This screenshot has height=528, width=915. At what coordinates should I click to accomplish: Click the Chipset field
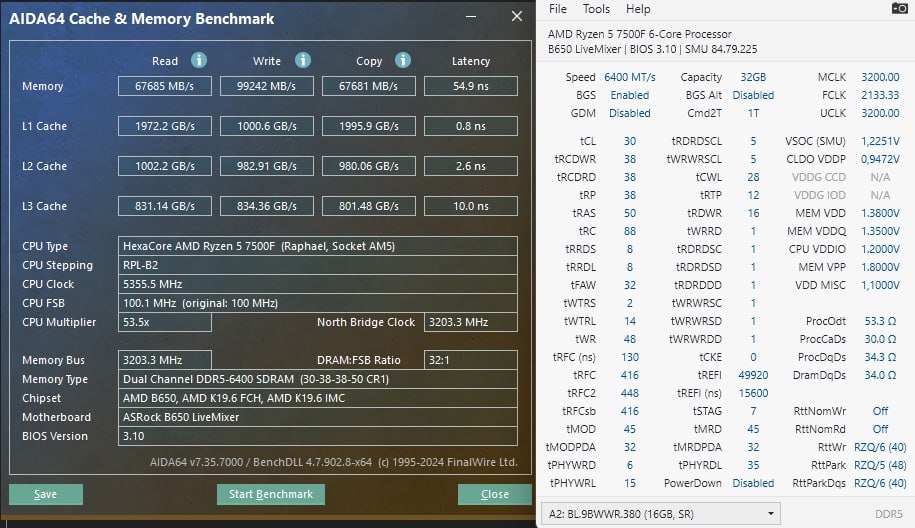317,398
